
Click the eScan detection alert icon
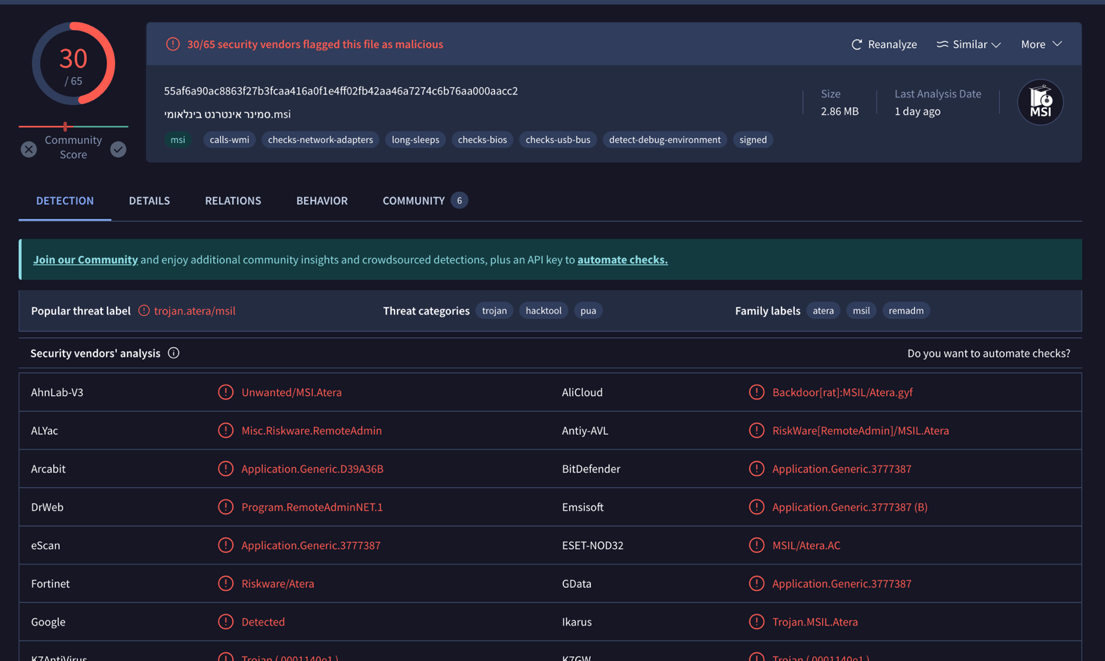tap(226, 545)
